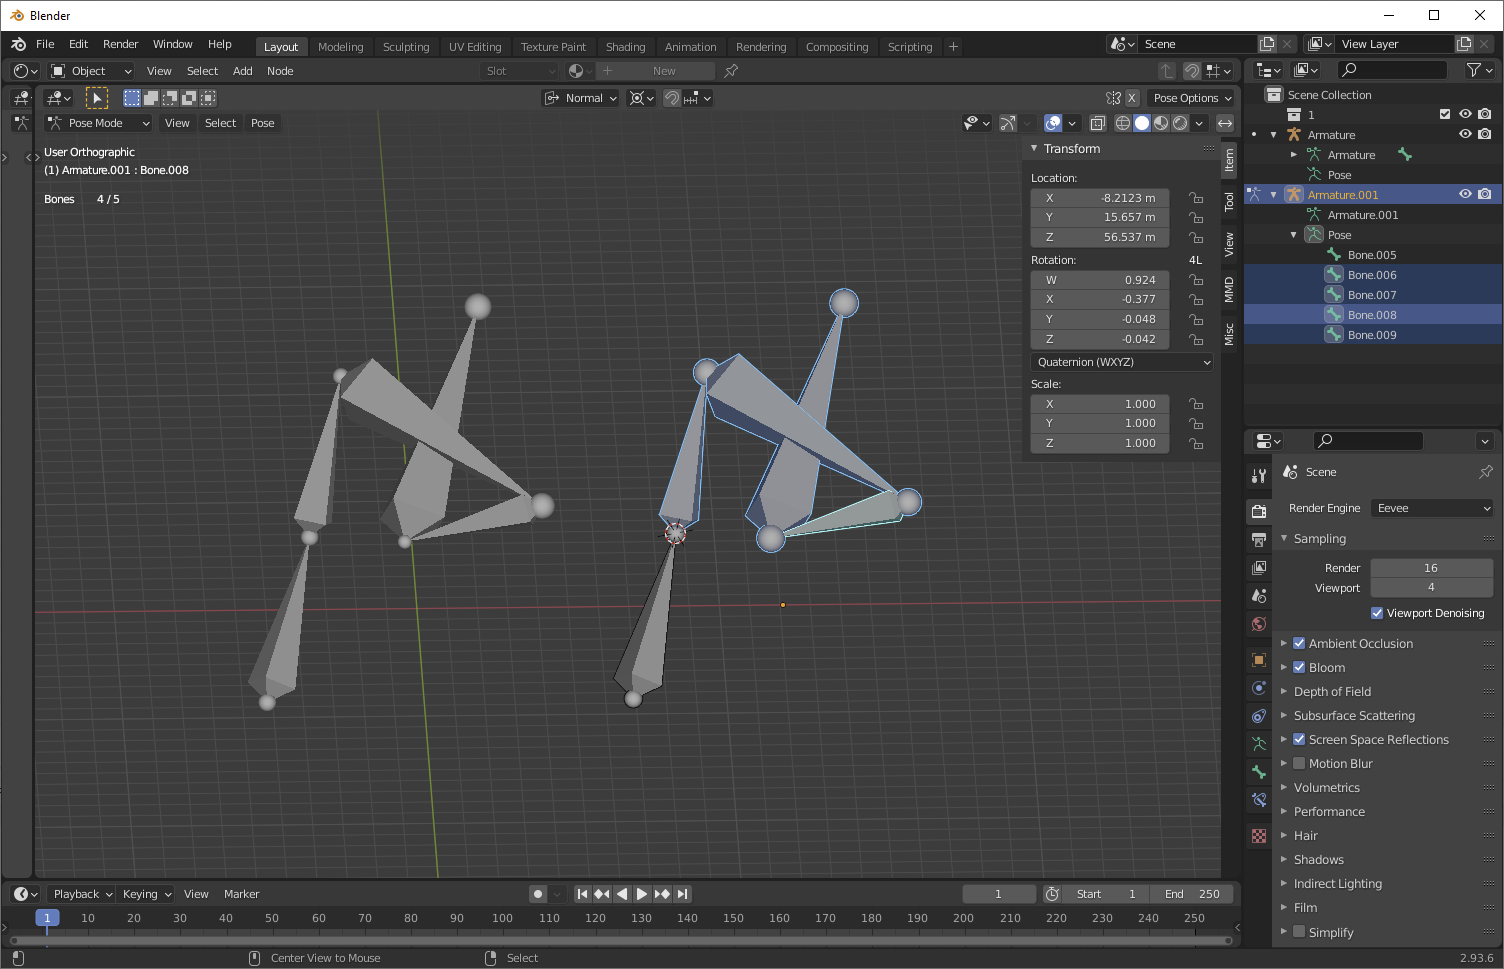Click the outliner search field
Image resolution: width=1504 pixels, height=969 pixels.
click(x=1392, y=70)
